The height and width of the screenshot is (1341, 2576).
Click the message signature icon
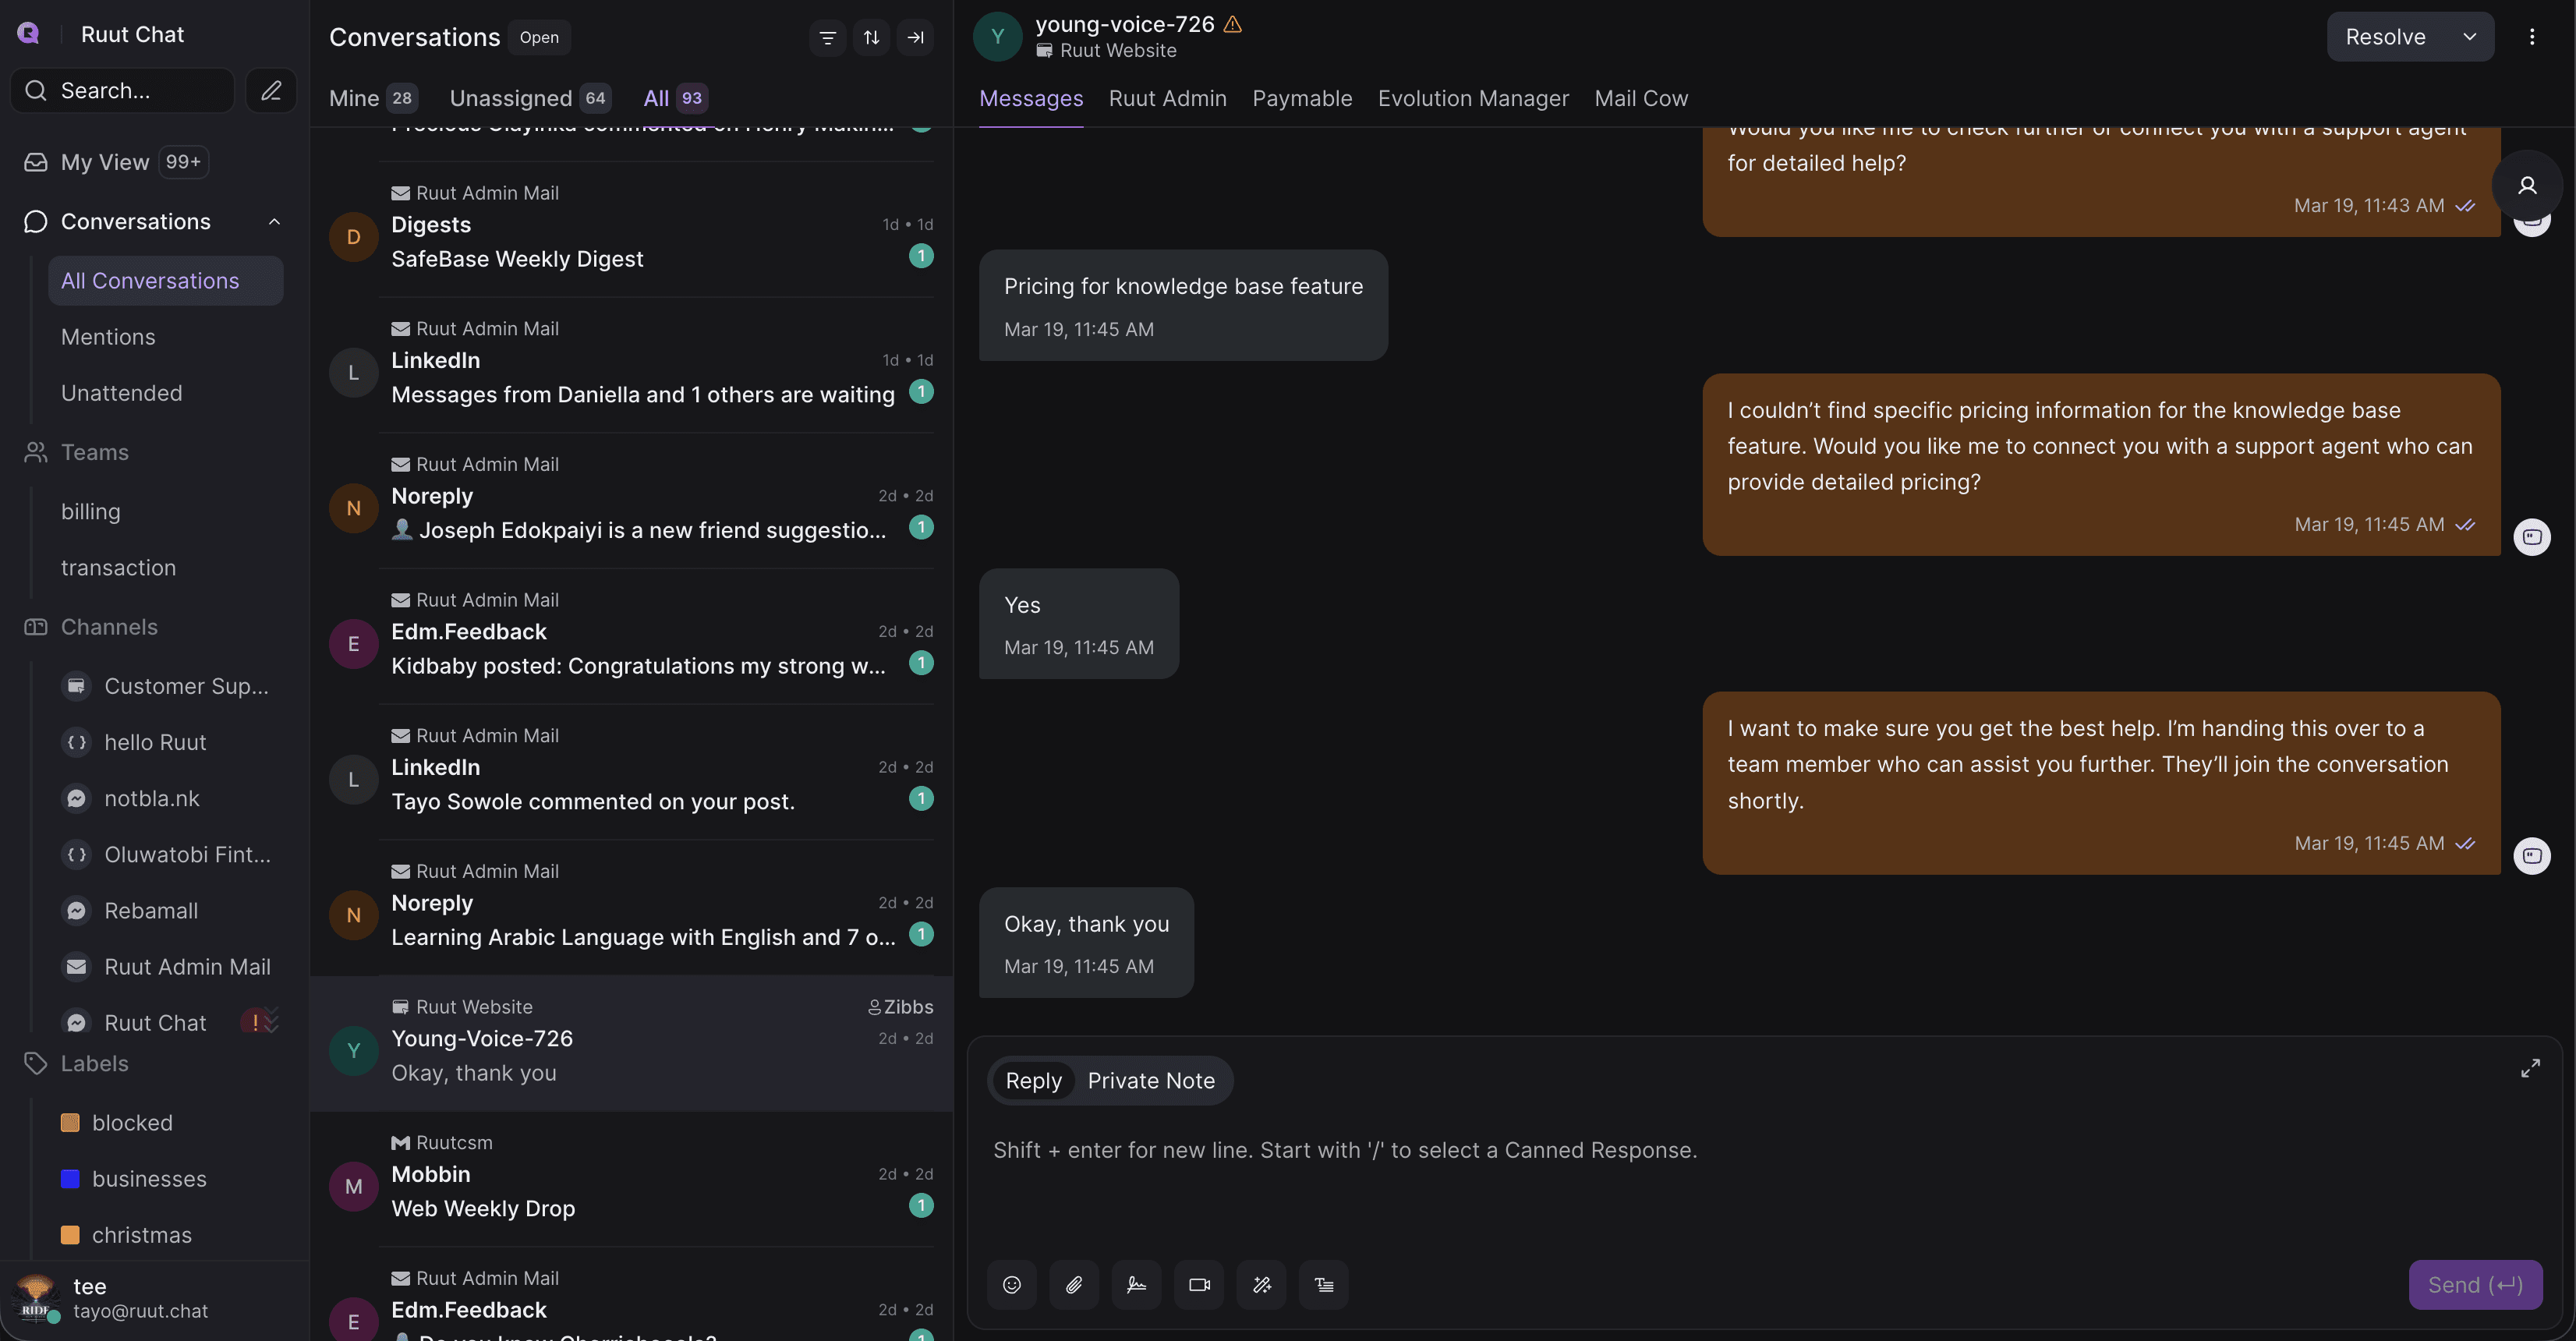pyautogui.click(x=1136, y=1285)
